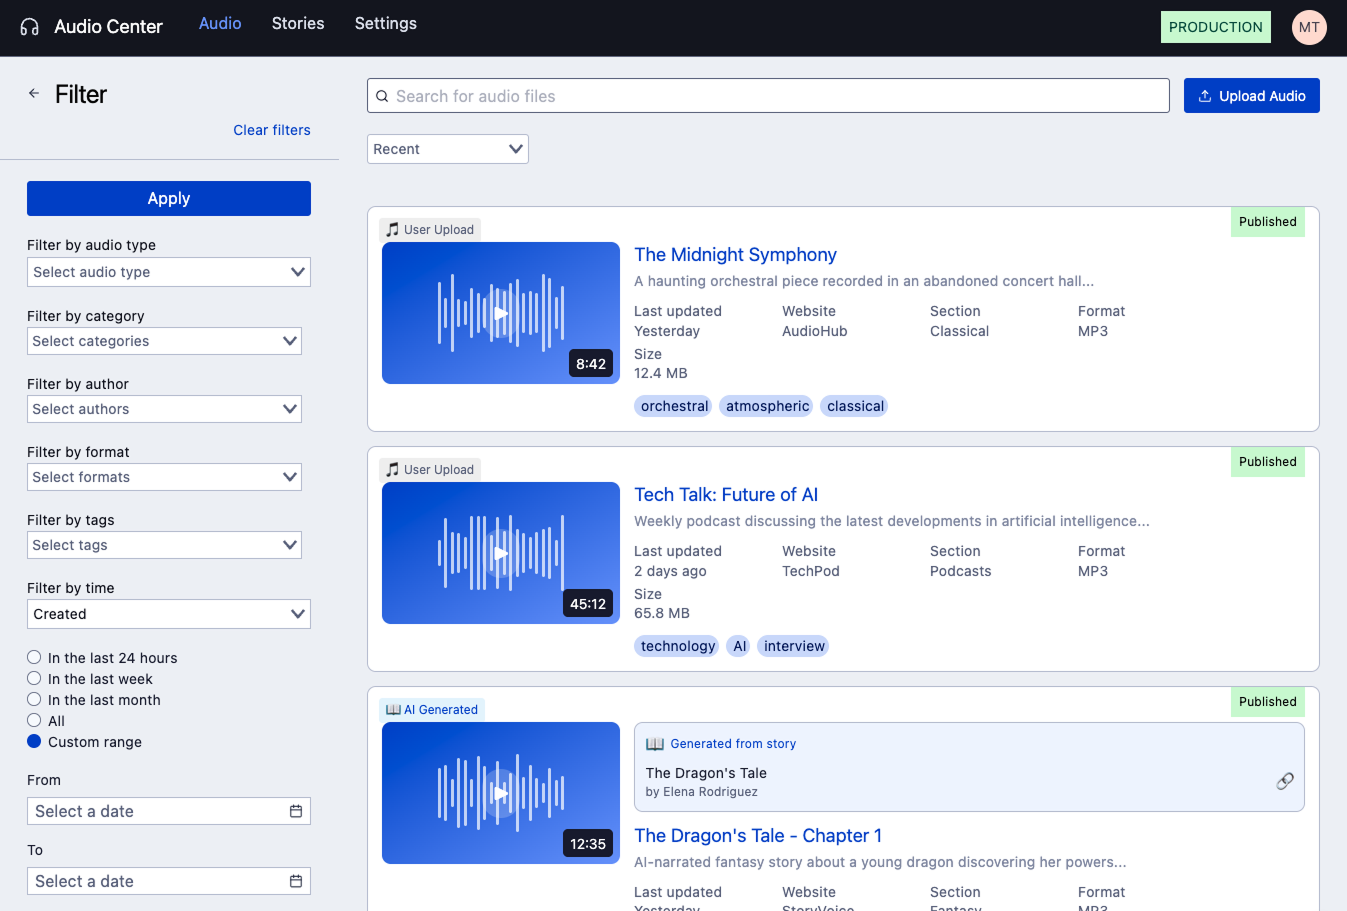Click the 'interview' tag

coord(794,646)
